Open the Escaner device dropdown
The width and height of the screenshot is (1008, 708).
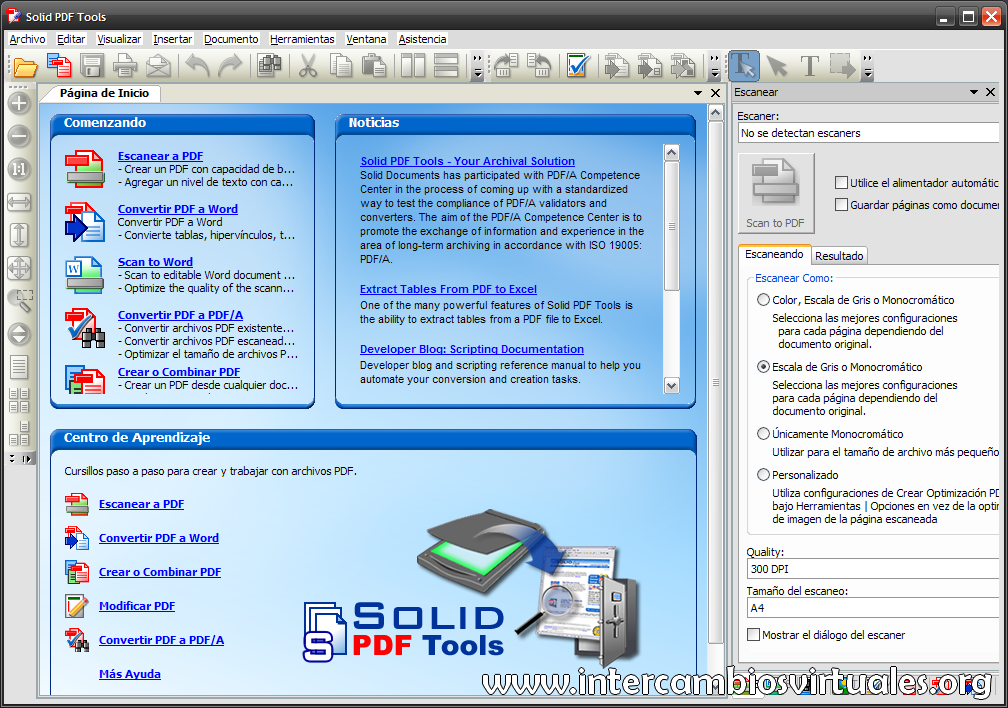868,133
